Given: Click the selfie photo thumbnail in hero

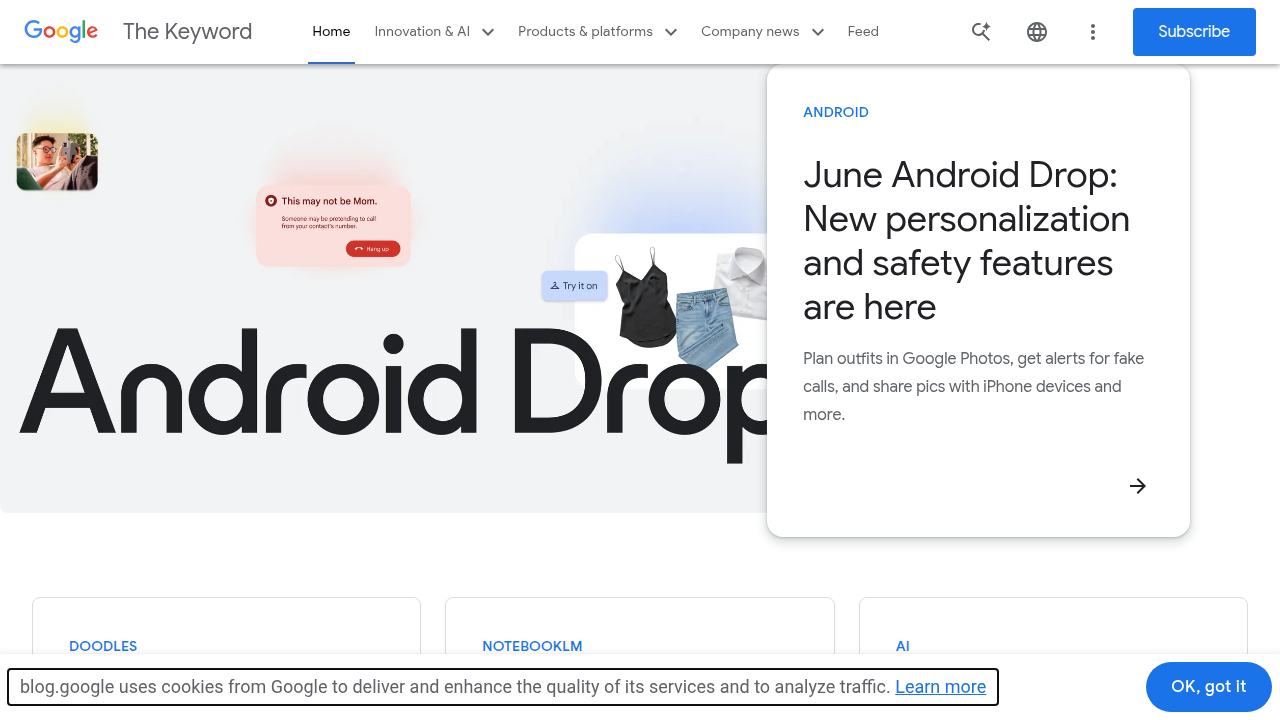Looking at the screenshot, I should coord(57,161).
